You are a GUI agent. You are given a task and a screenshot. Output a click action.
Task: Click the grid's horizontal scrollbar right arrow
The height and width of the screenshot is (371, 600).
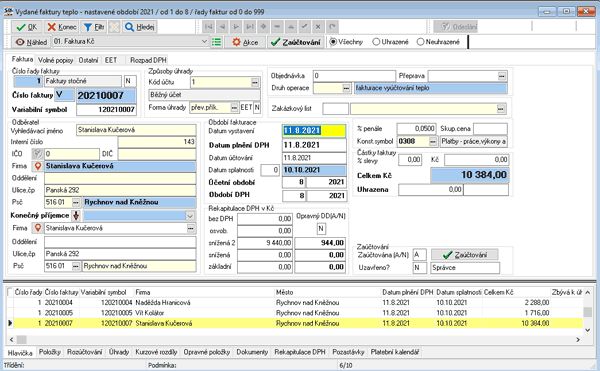578,340
